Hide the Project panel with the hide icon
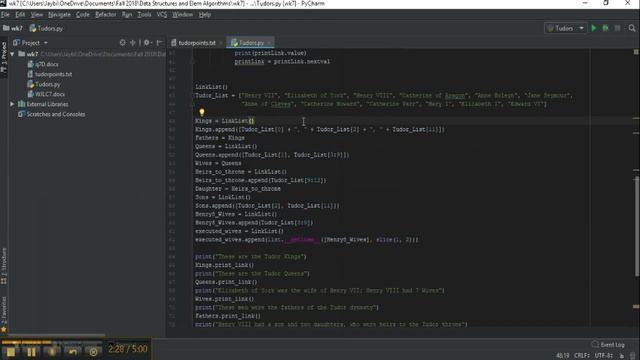Image resolution: width=640 pixels, height=360 pixels. [160, 42]
